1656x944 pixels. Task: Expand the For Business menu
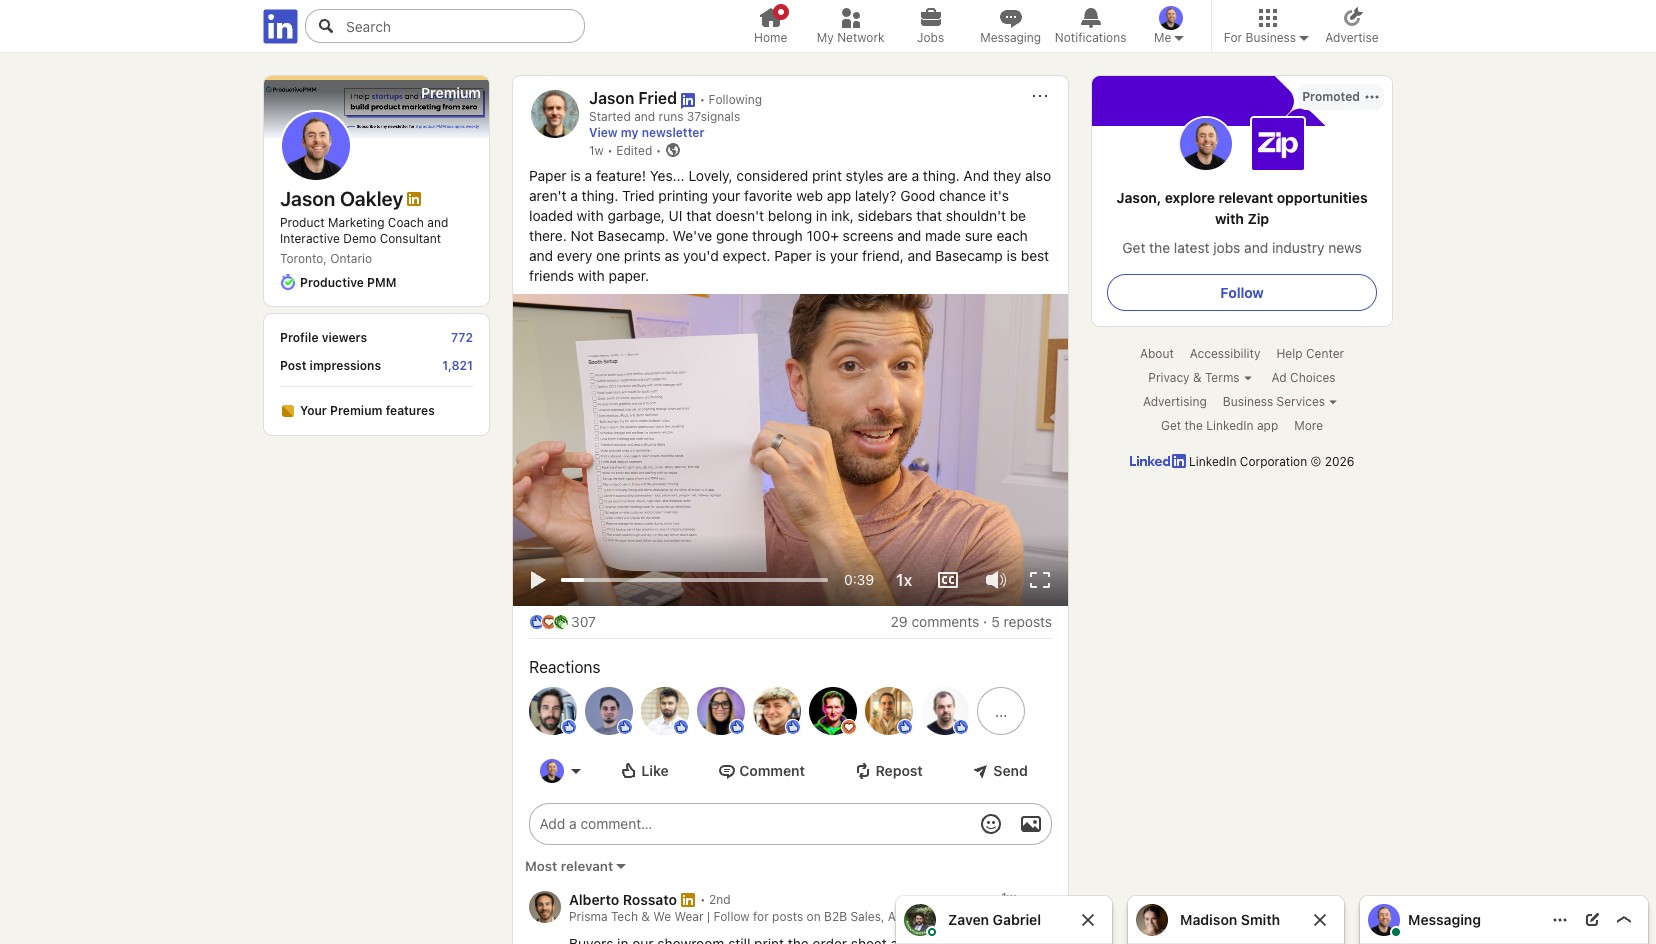pyautogui.click(x=1266, y=26)
